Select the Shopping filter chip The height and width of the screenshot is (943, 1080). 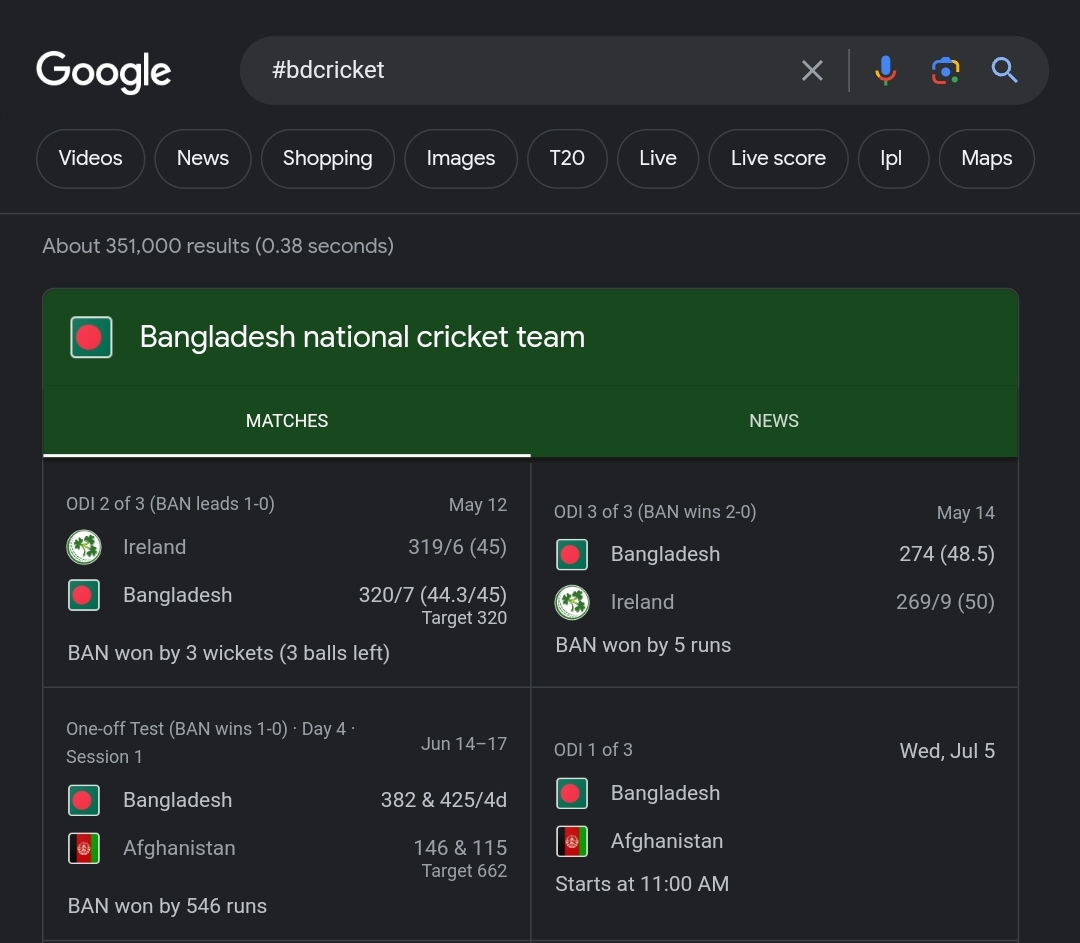327,158
